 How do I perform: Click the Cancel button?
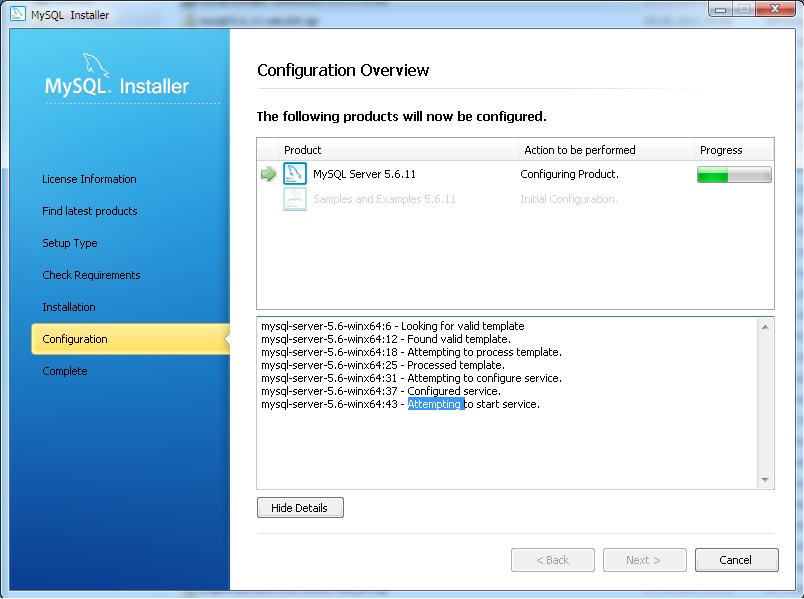(x=736, y=560)
